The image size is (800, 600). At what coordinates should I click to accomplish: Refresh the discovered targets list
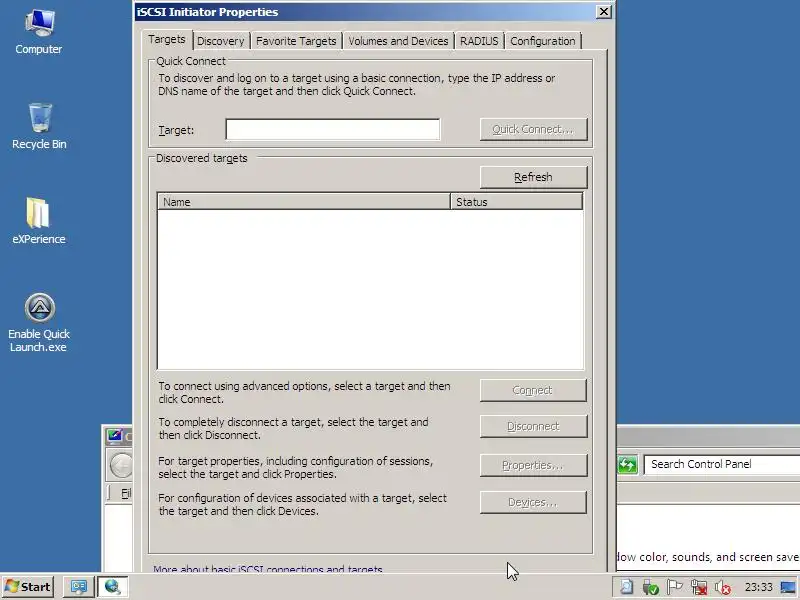[x=533, y=177]
